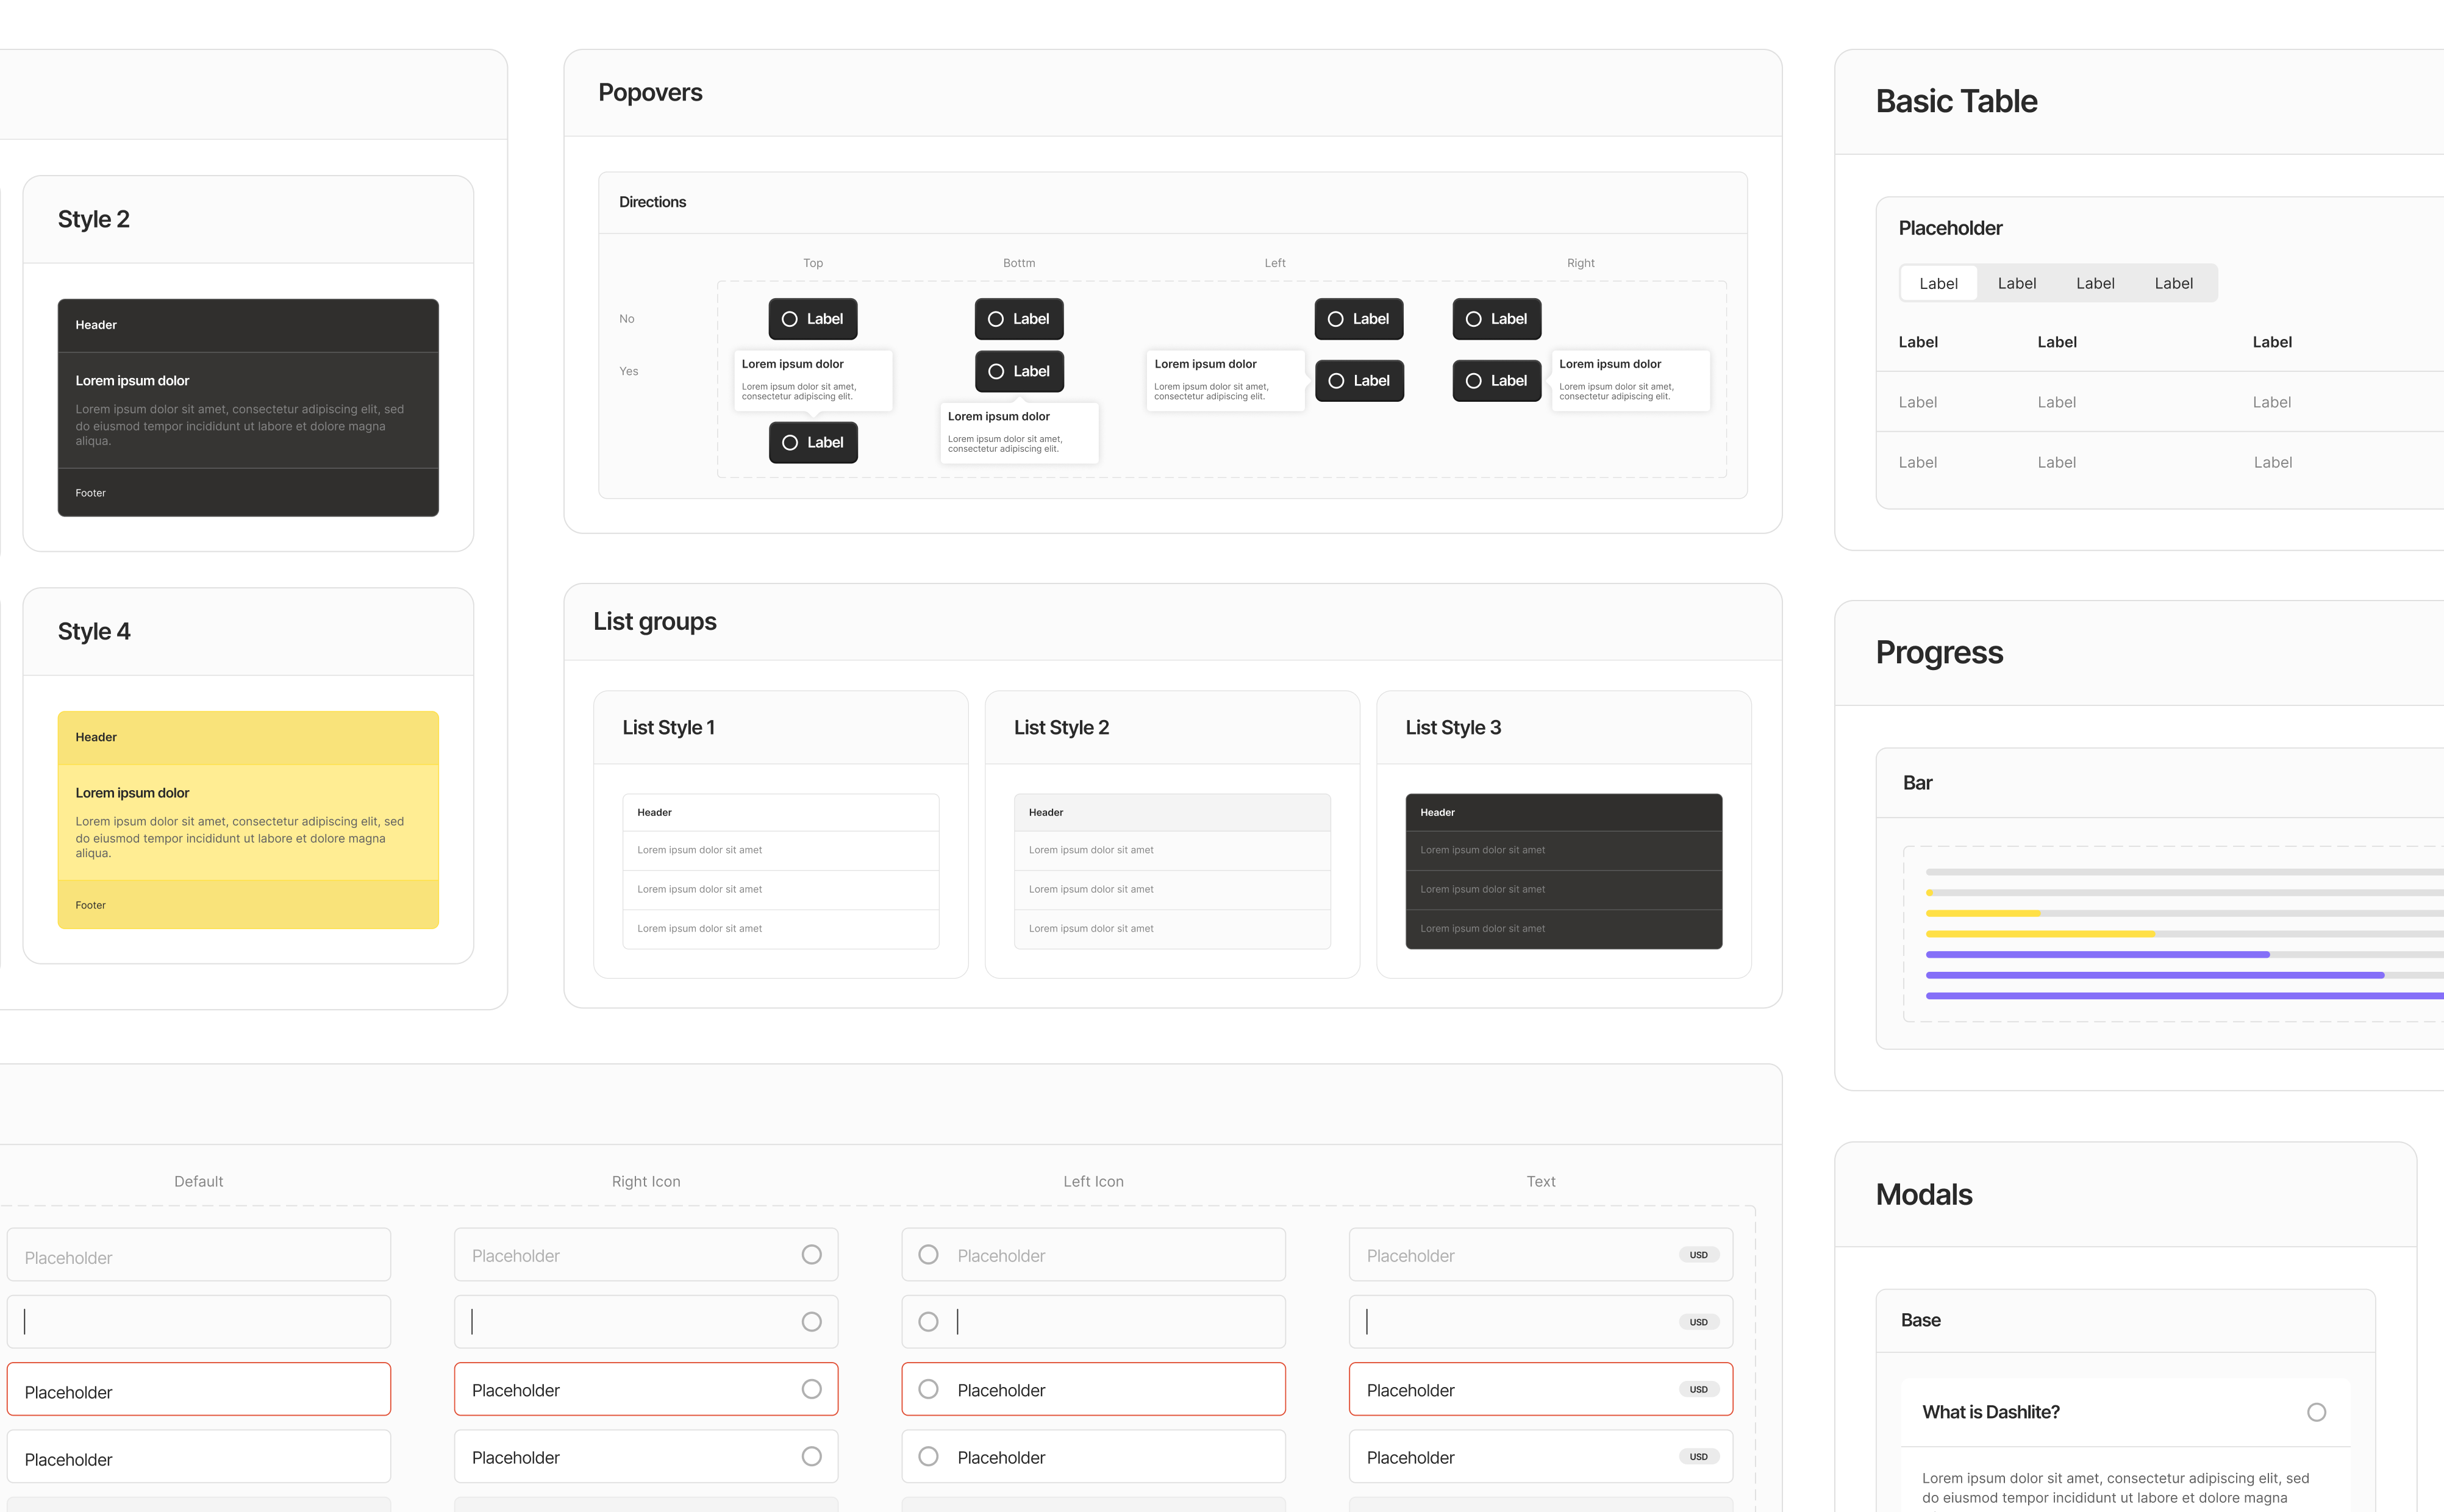This screenshot has width=2444, height=1512.
Task: Click circle icon in Right Icon placeholder input
Action: tap(811, 1254)
